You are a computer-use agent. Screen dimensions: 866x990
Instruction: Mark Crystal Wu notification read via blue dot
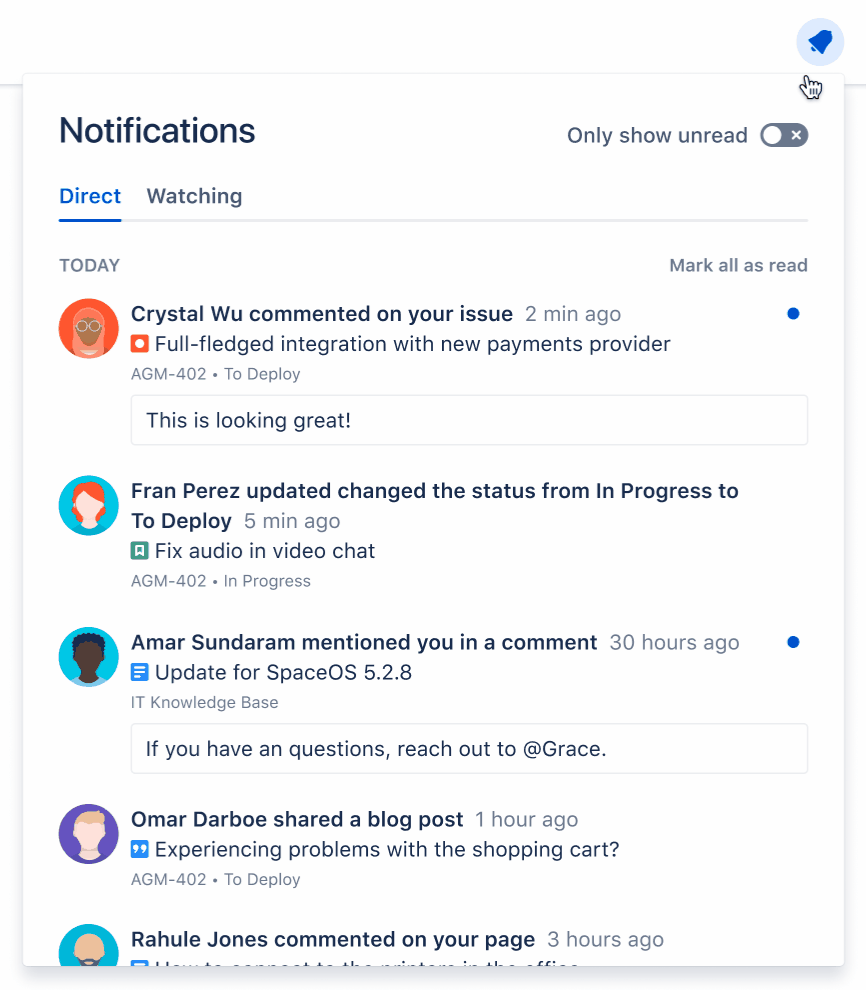793,314
